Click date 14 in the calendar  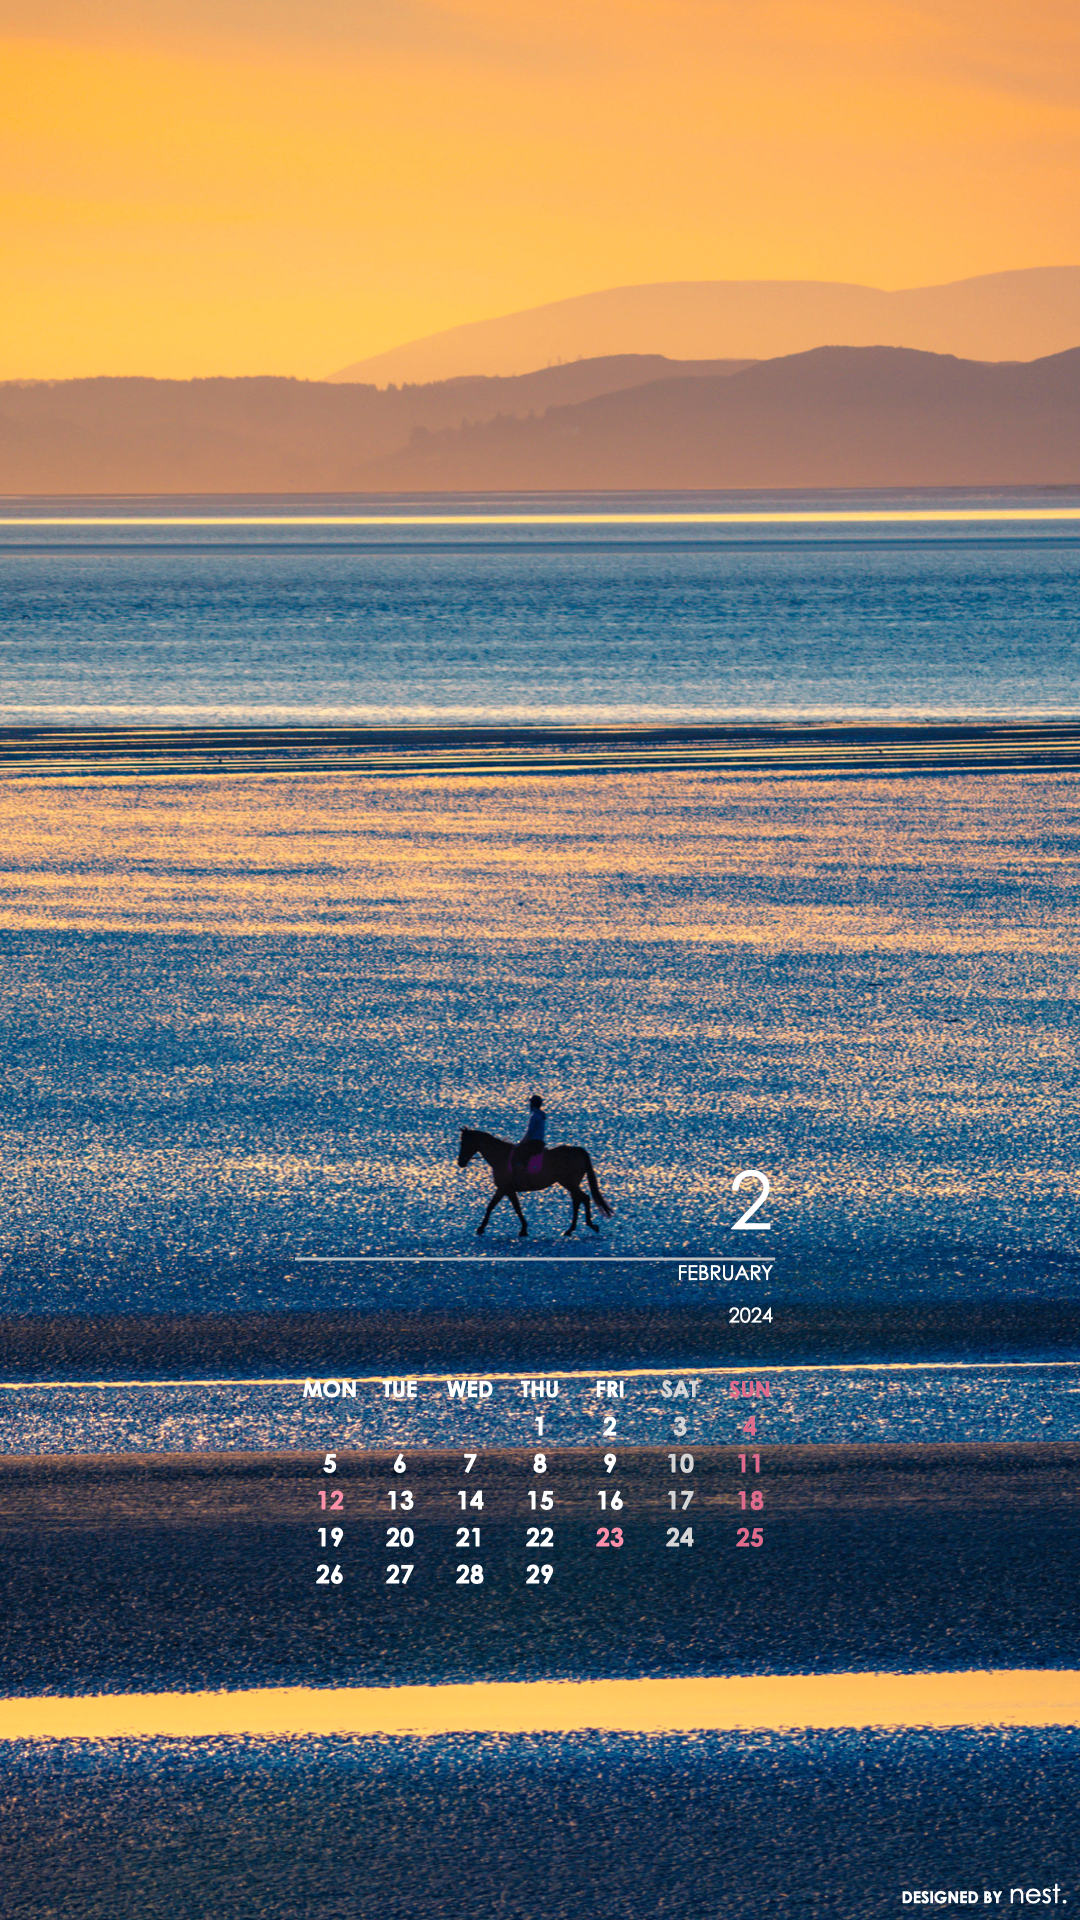(x=470, y=1501)
